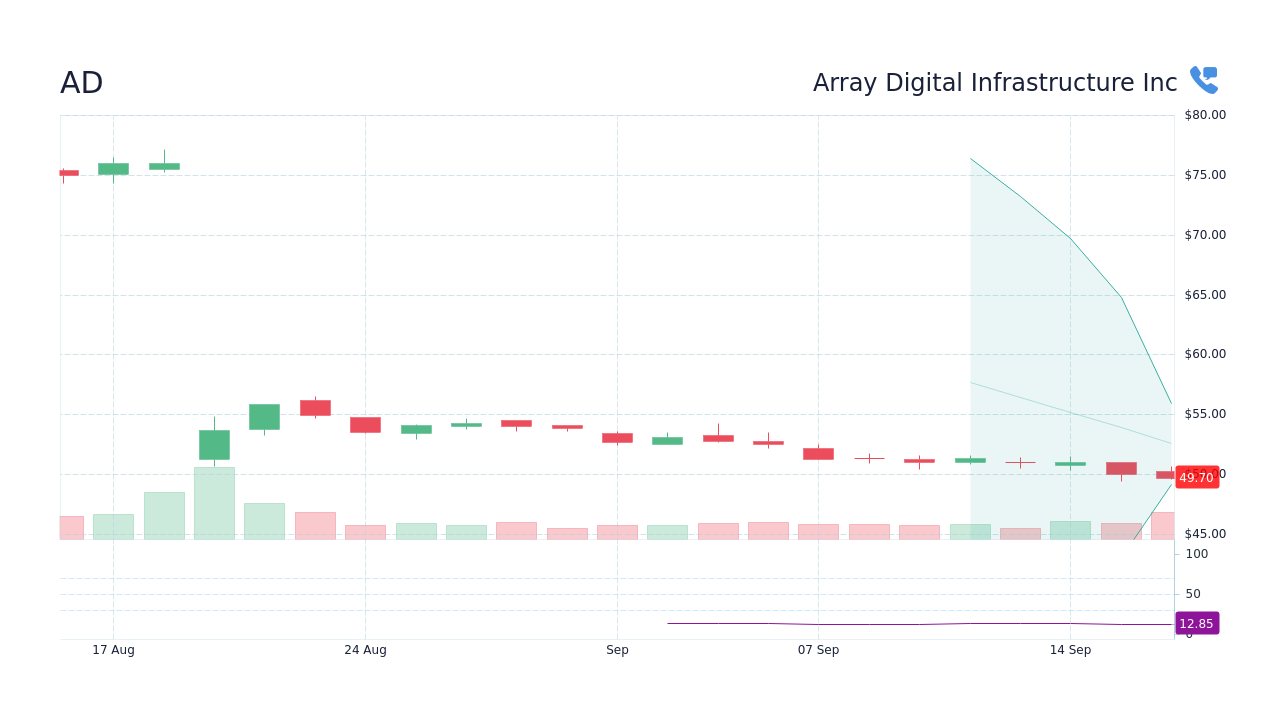1280x720 pixels.
Task: Select the AD ticker symbol label
Action: click(81, 82)
